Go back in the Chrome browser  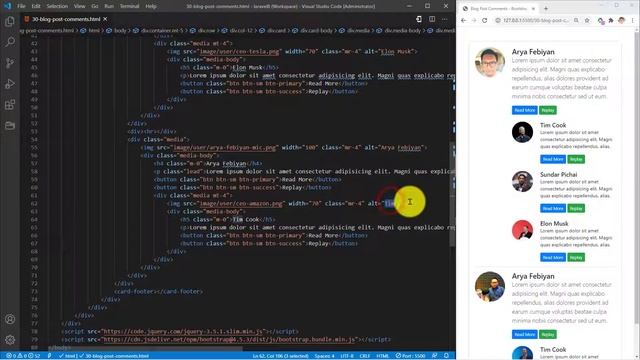click(x=463, y=20)
